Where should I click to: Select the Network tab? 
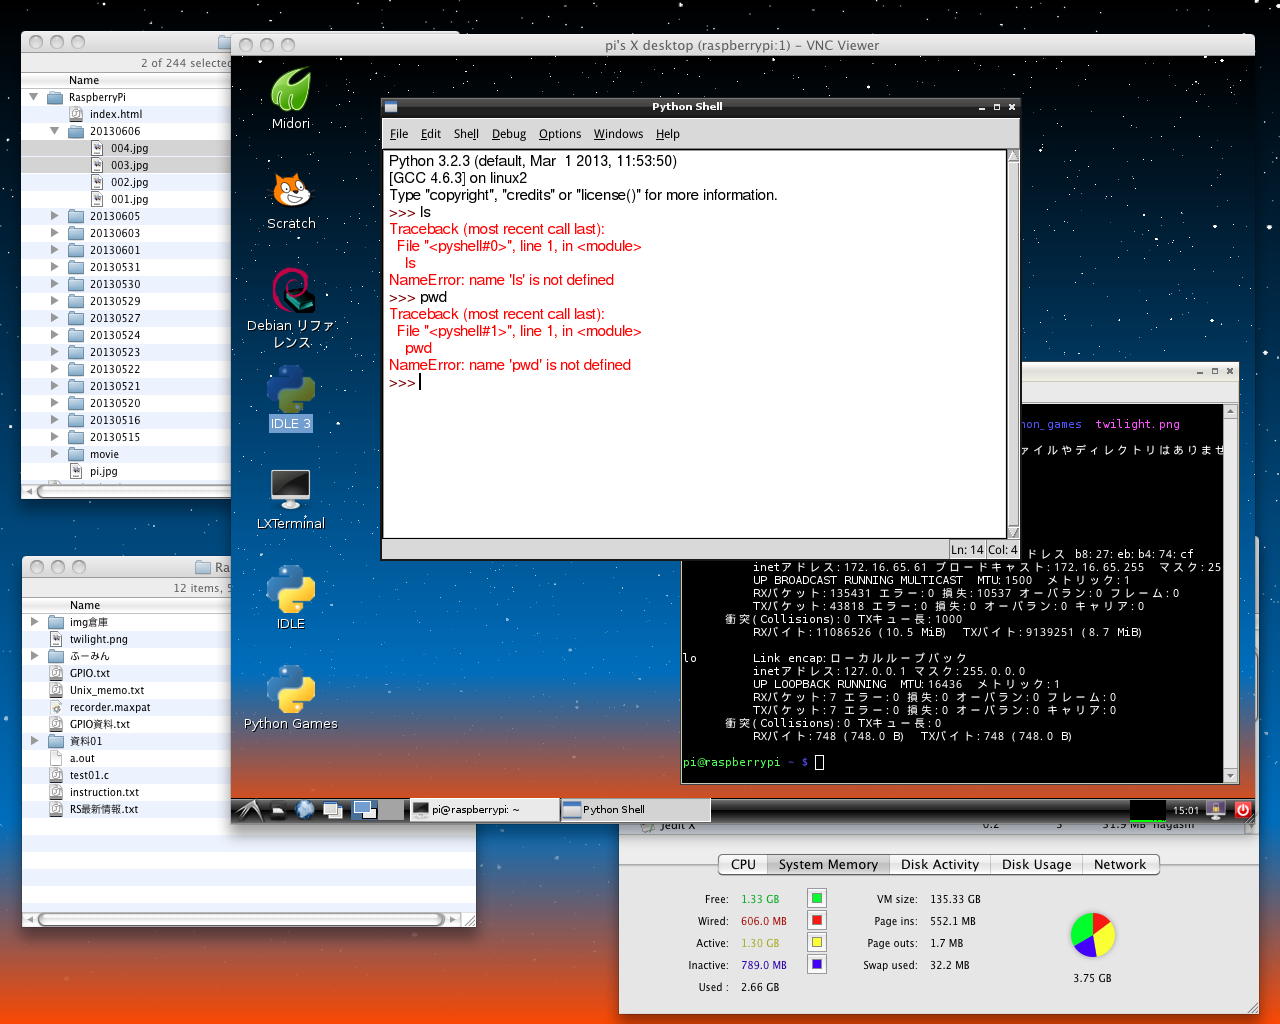[x=1119, y=865]
